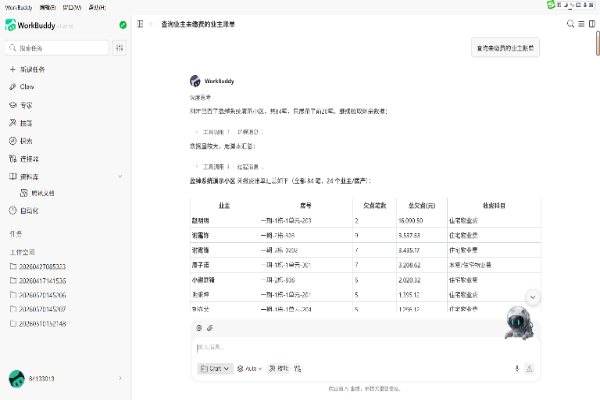Open the Automation clock item in the sidebar
Screen dimensions: 600x400
tap(24, 211)
